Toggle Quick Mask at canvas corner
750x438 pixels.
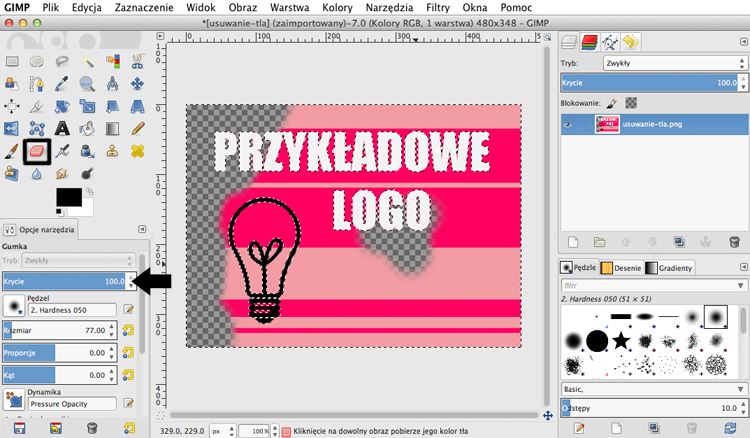161,416
